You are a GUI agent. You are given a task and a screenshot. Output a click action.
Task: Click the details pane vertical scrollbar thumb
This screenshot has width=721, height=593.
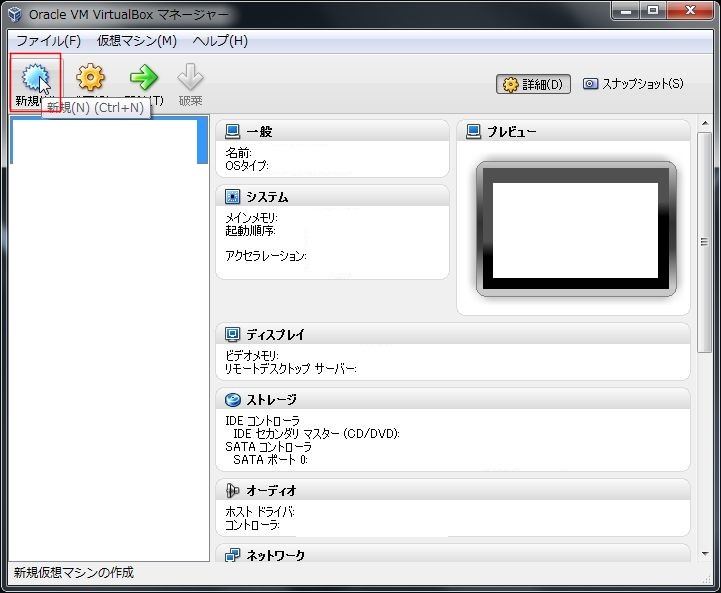[x=704, y=242]
